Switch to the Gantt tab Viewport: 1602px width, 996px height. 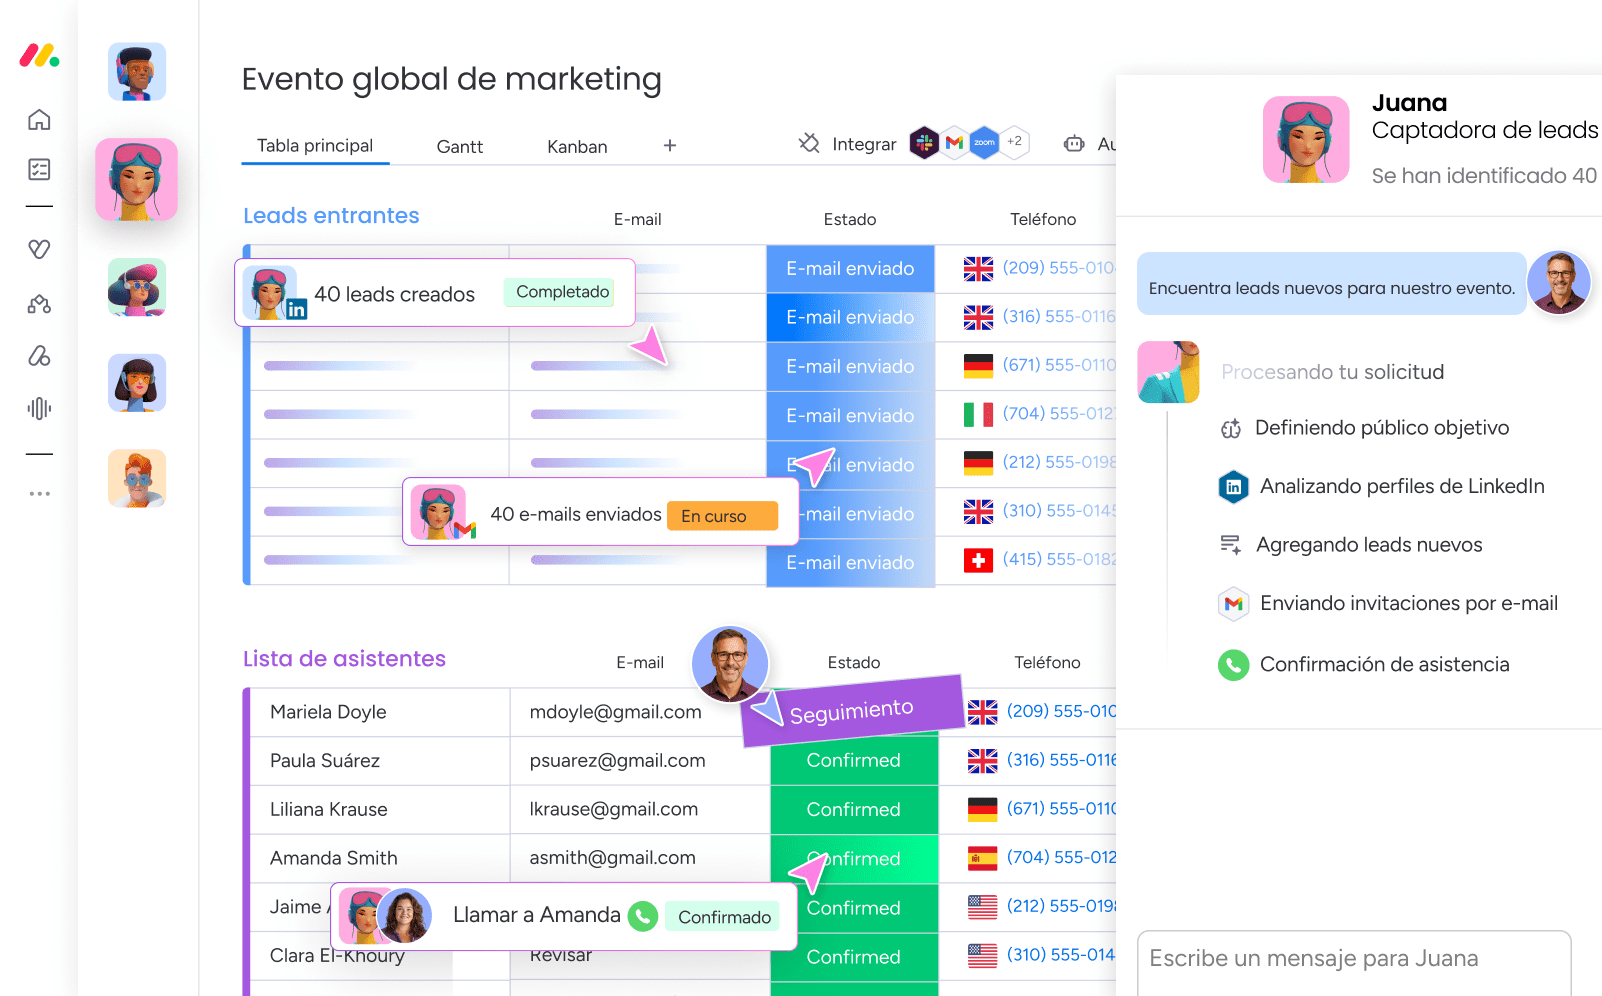[460, 147]
